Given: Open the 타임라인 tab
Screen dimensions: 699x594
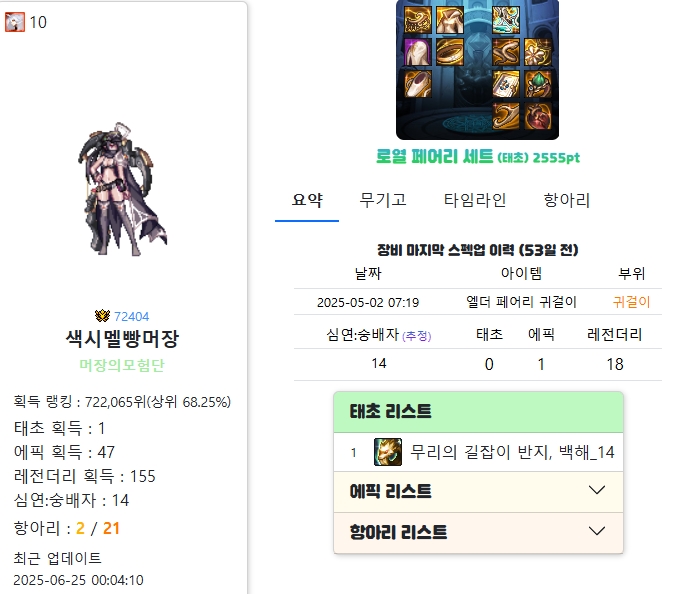Looking at the screenshot, I should click(475, 200).
